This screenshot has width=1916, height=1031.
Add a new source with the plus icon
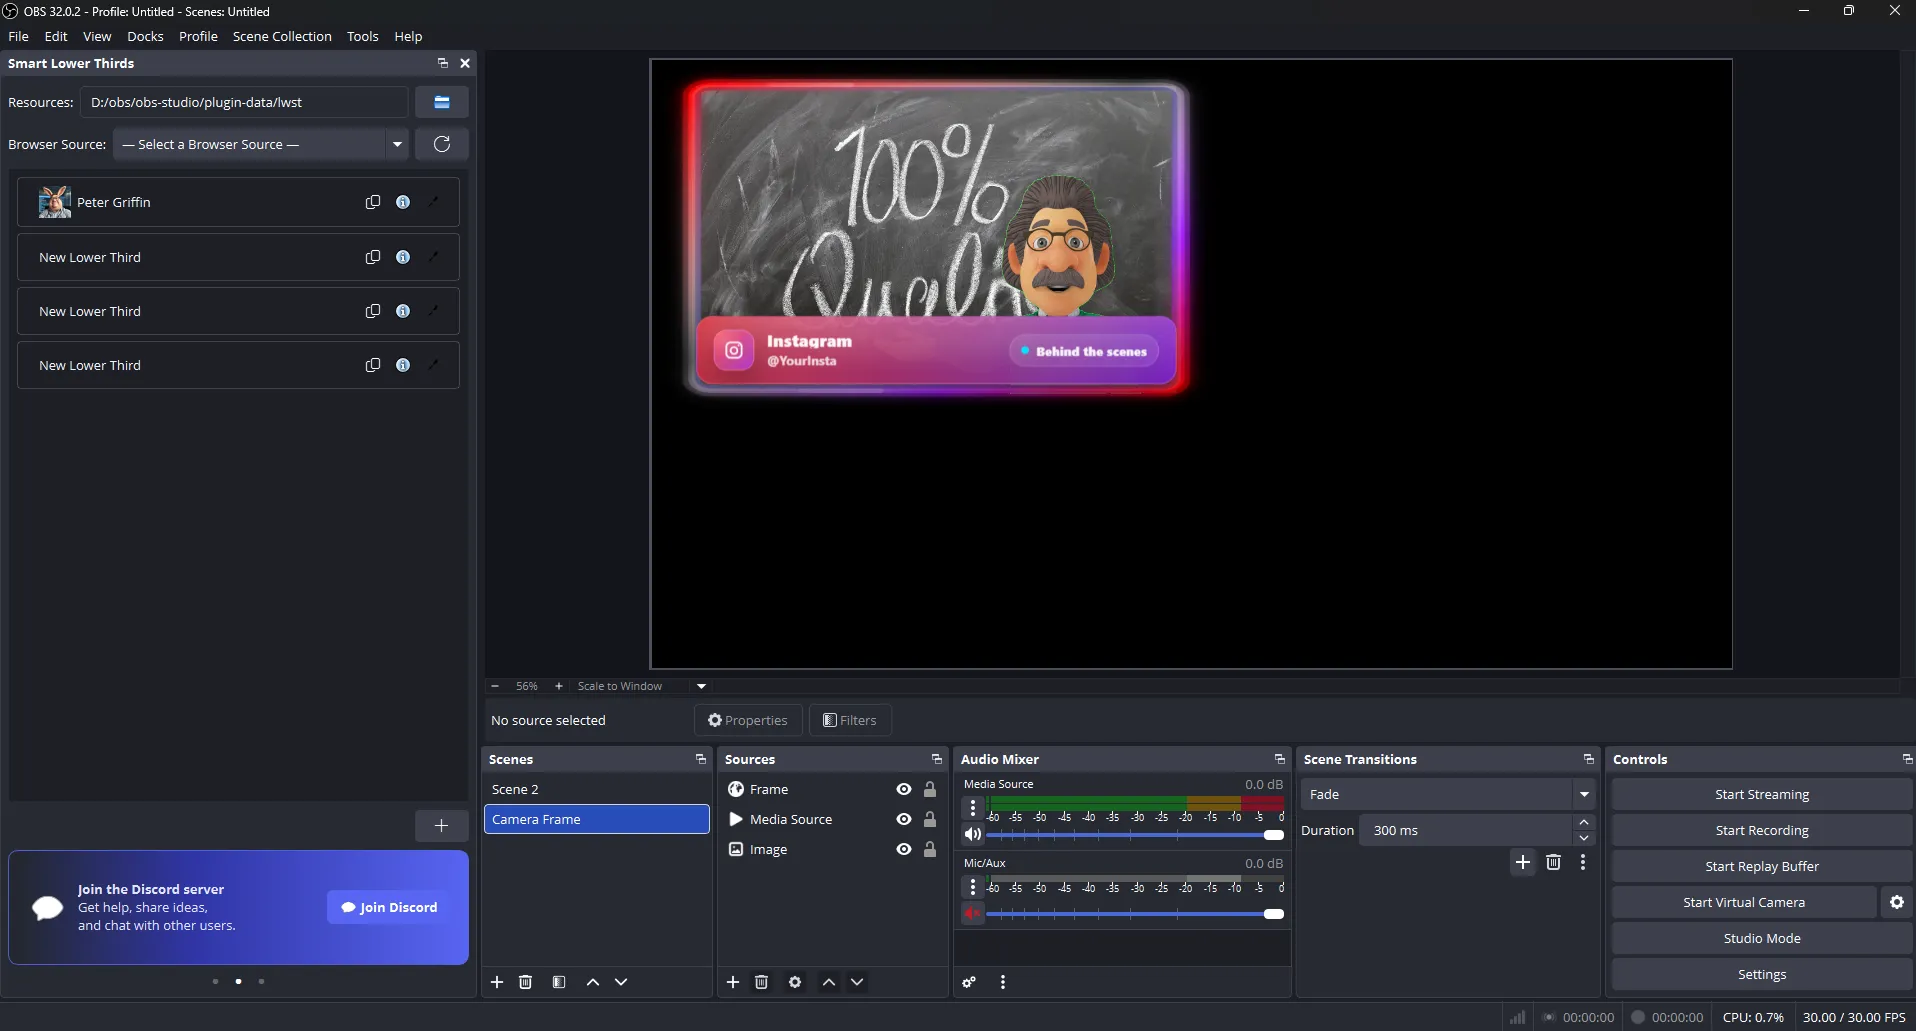(732, 982)
